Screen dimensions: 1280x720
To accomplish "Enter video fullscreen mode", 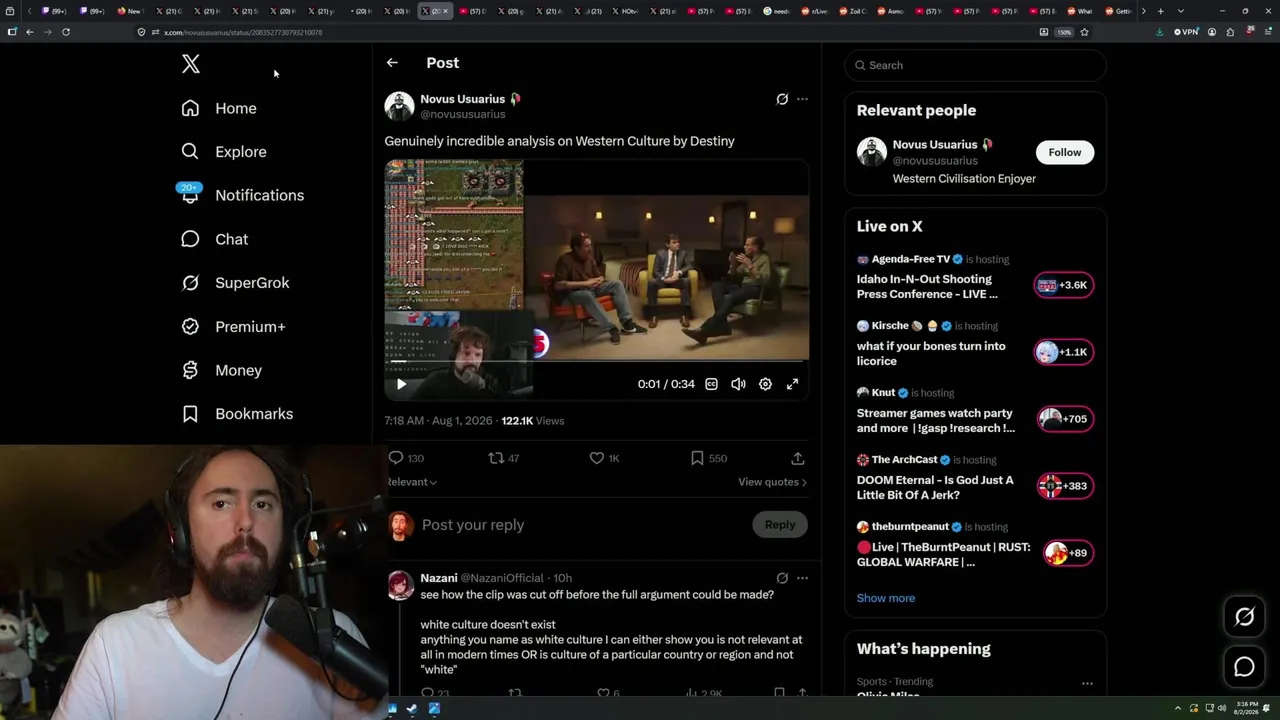I will click(x=792, y=384).
